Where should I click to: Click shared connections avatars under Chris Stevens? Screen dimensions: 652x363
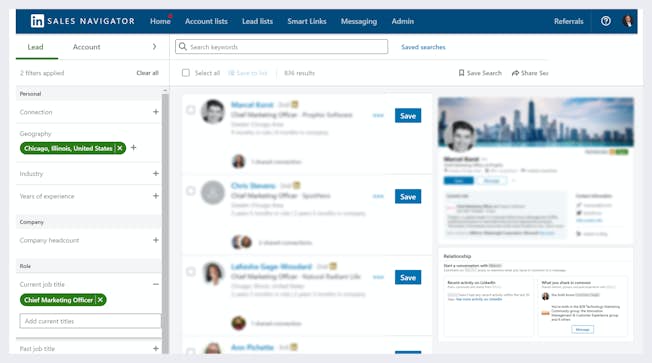pyautogui.click(x=242, y=242)
